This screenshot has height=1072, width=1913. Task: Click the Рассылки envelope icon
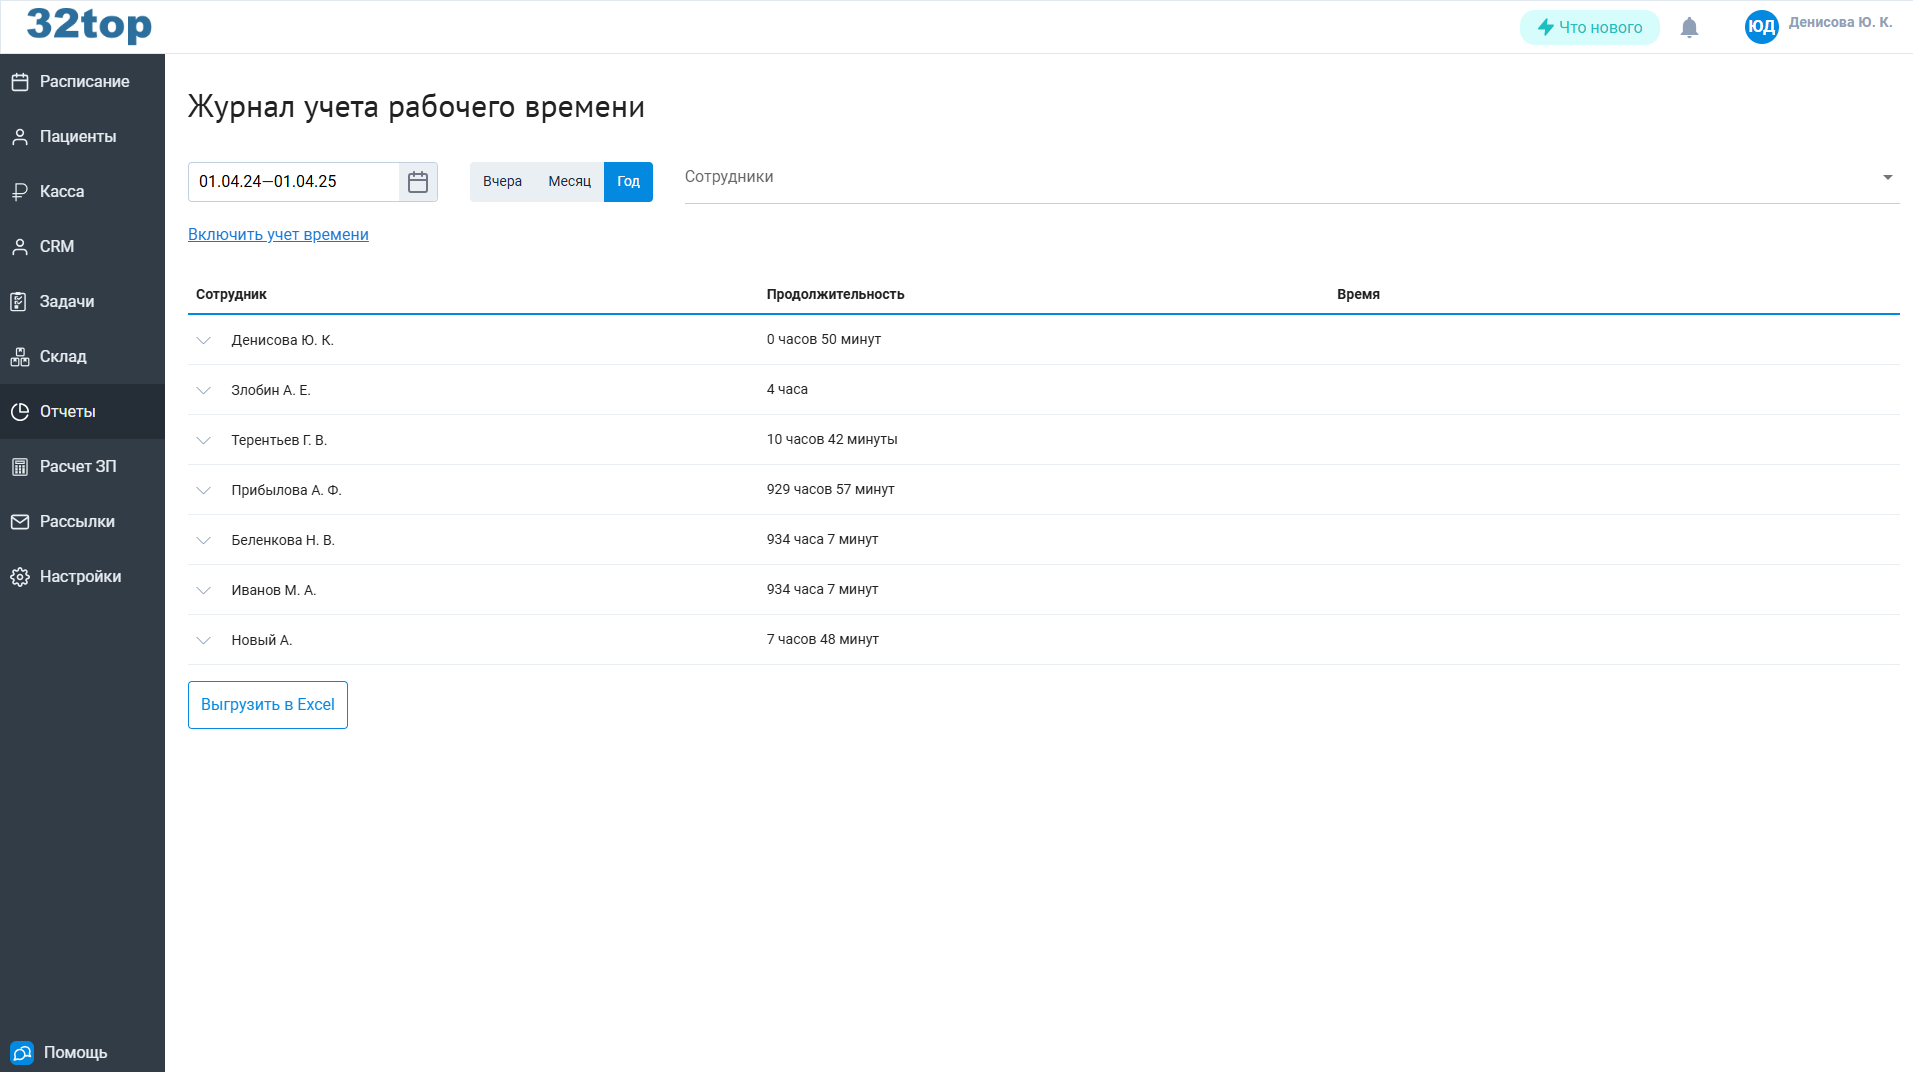[20, 522]
